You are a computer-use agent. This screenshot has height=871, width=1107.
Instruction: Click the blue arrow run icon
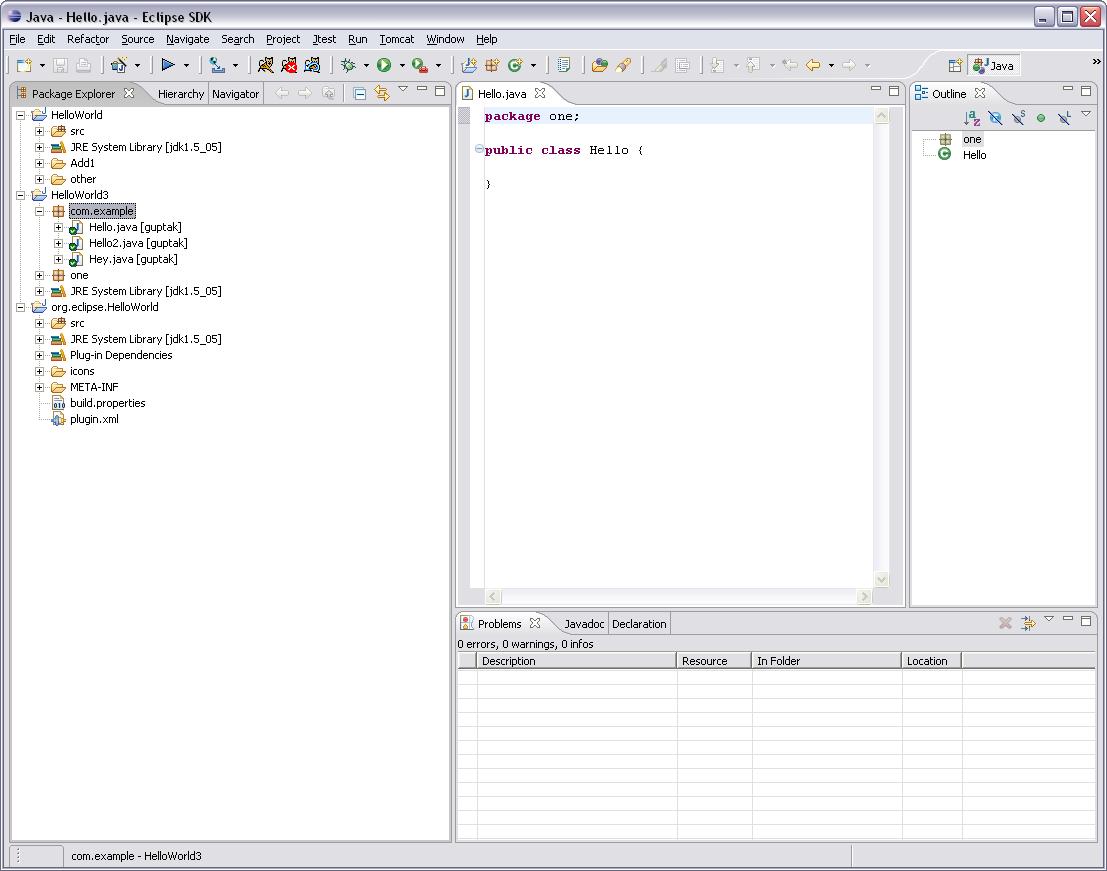[x=168, y=65]
